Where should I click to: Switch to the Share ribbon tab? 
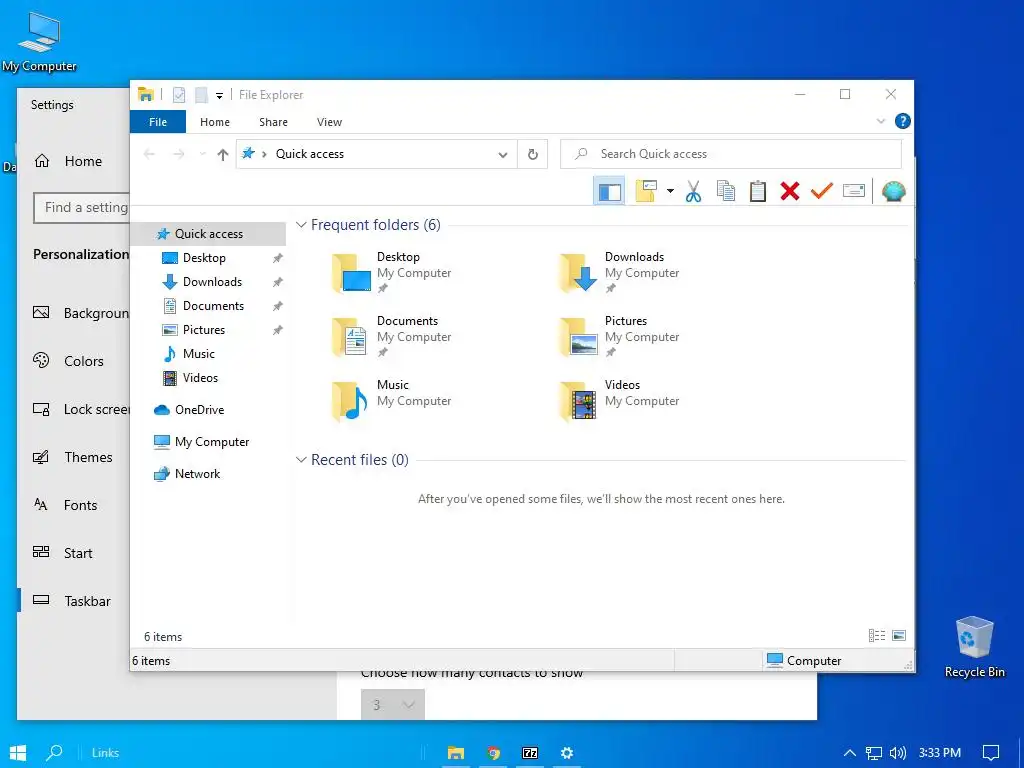(273, 122)
